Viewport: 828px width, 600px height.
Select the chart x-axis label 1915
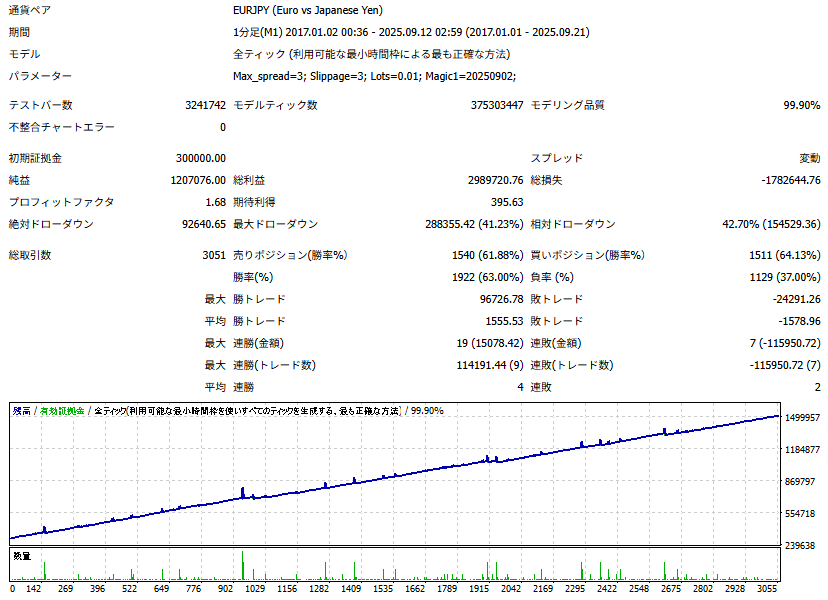click(x=479, y=588)
